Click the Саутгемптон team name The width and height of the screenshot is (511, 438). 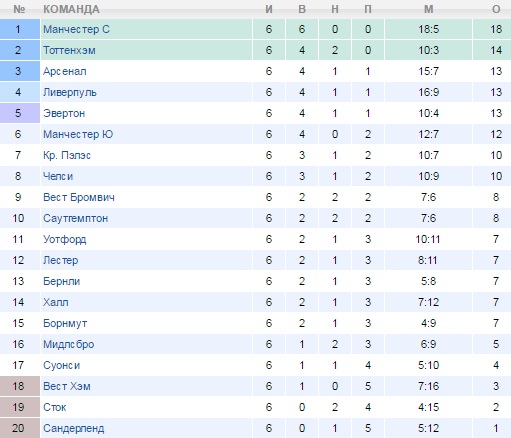pos(75,218)
